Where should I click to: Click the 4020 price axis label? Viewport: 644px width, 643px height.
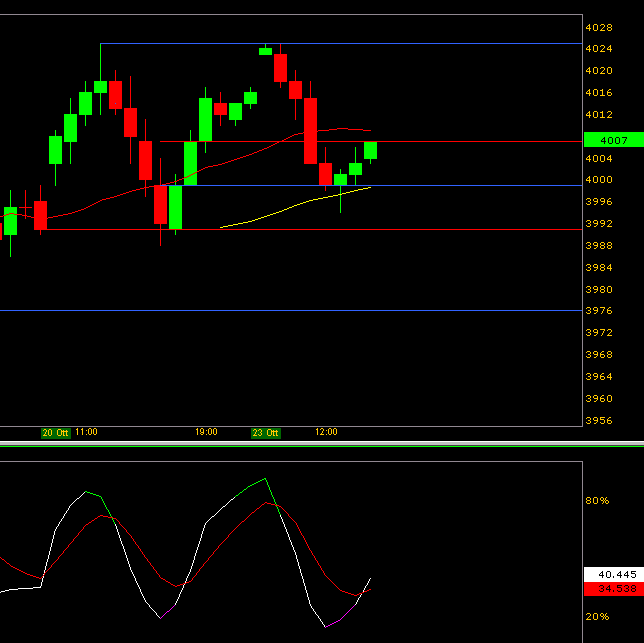tap(598, 71)
